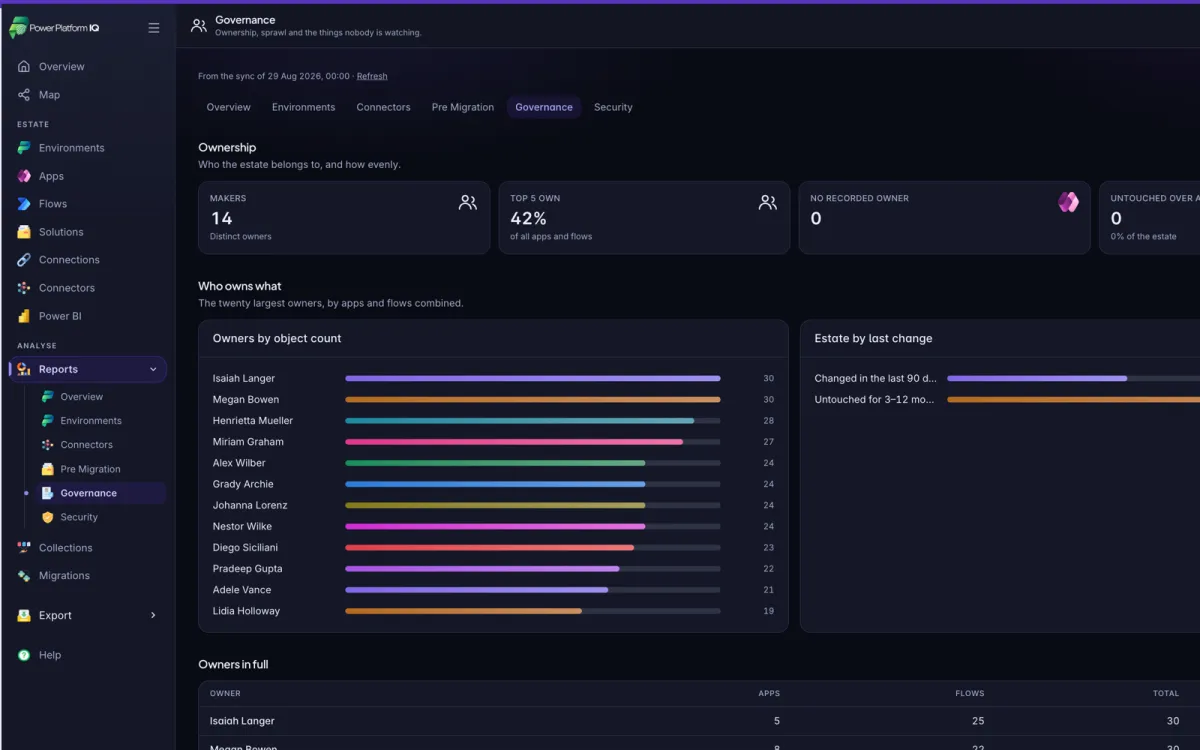The width and height of the screenshot is (1200, 750).
Task: Click Environments sub-item icon under Reports
Action: (47, 421)
